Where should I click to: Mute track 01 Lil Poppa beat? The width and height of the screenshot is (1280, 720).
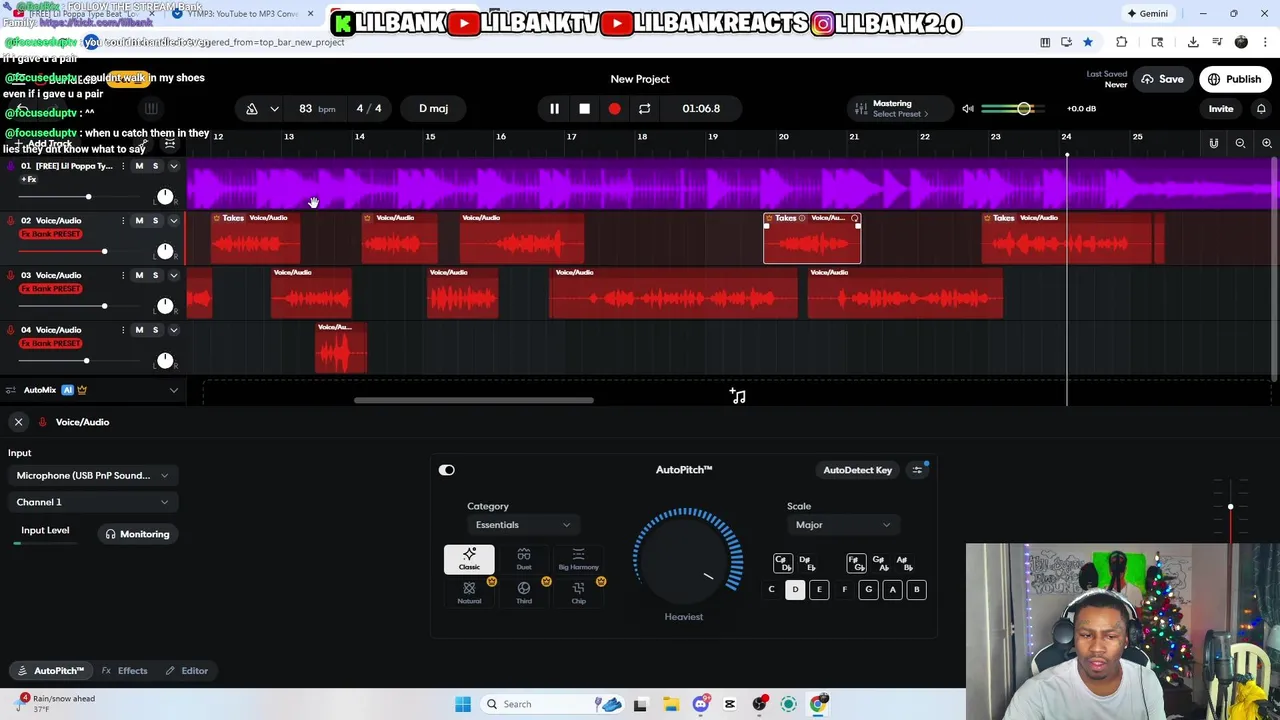click(x=139, y=166)
